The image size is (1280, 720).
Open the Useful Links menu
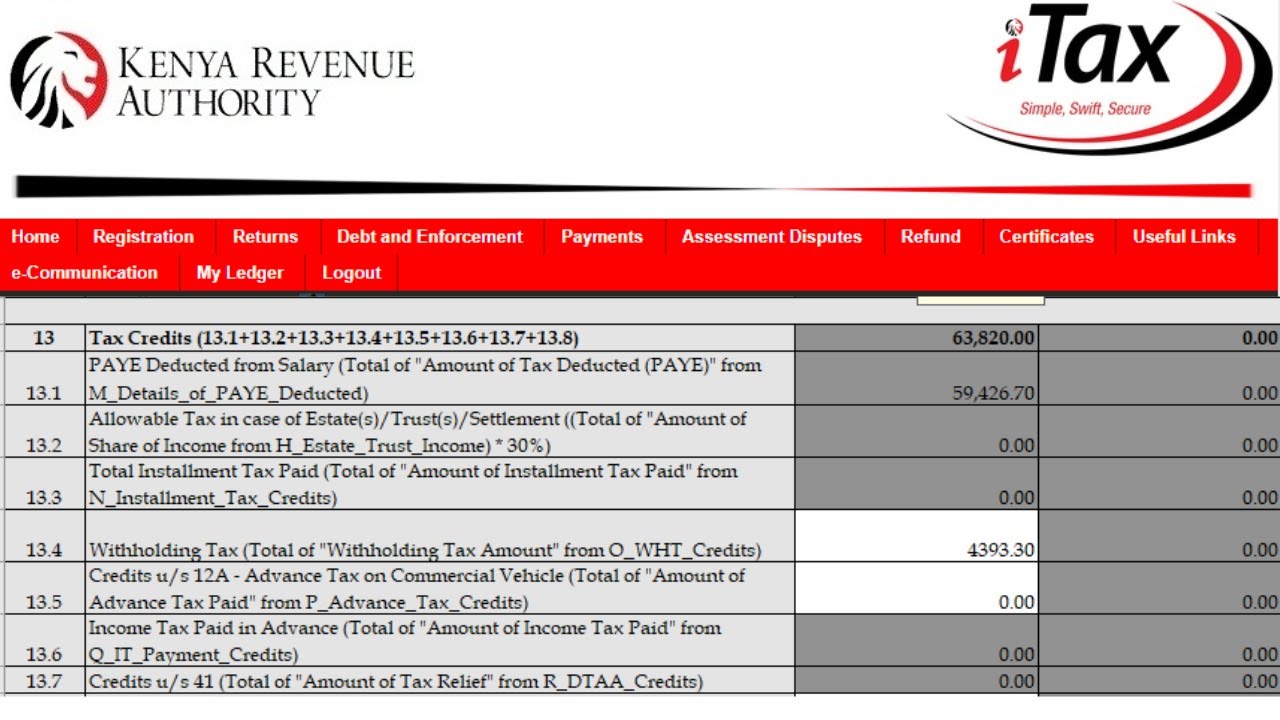(1185, 237)
